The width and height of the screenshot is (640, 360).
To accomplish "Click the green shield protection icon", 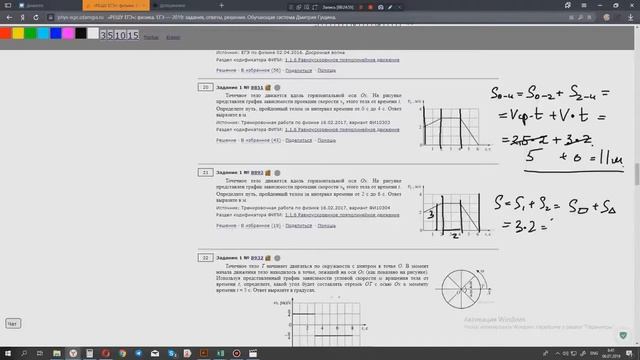I will click(623, 336).
